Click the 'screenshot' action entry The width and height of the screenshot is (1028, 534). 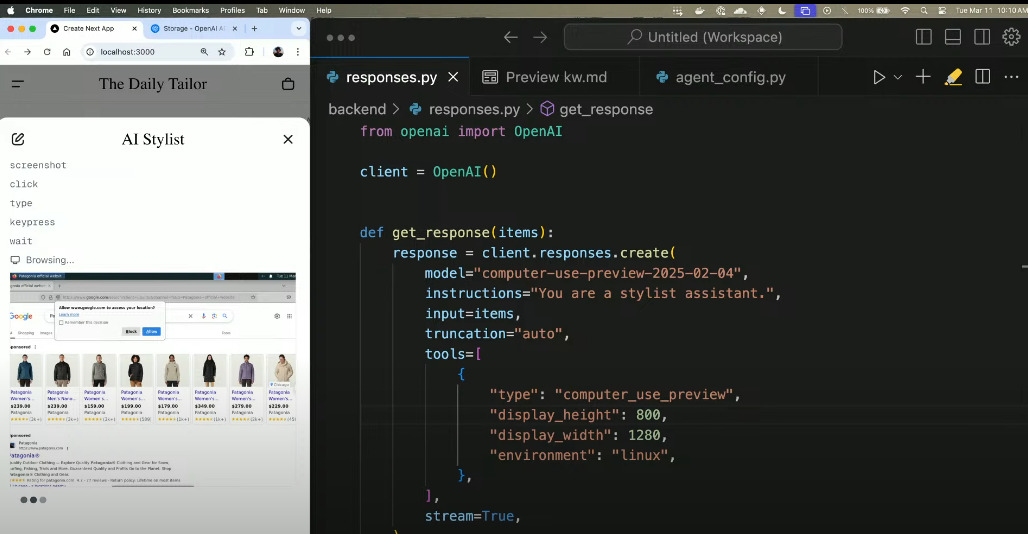tap(38, 165)
